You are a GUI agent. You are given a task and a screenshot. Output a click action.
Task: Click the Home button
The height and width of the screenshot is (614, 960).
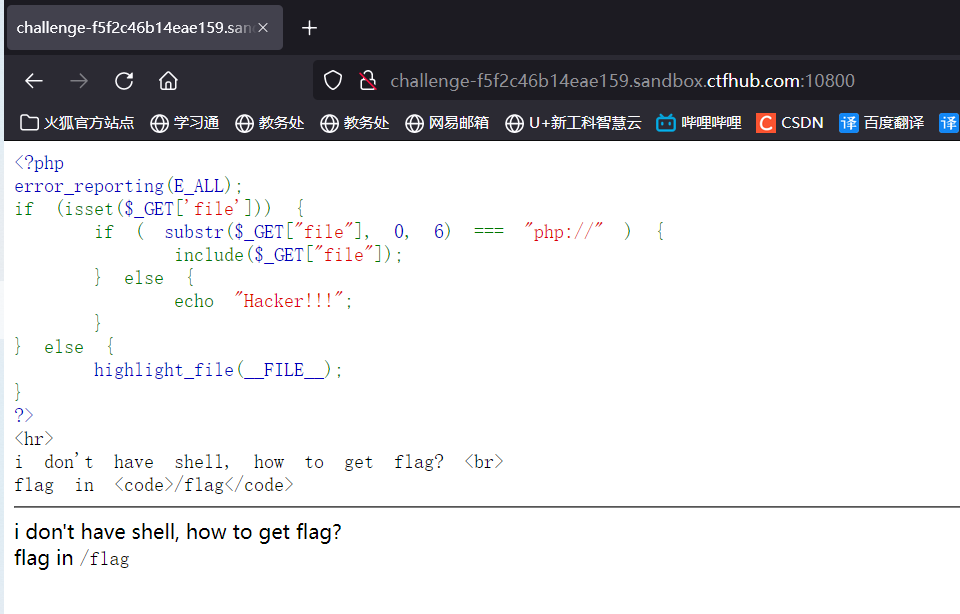click(168, 80)
